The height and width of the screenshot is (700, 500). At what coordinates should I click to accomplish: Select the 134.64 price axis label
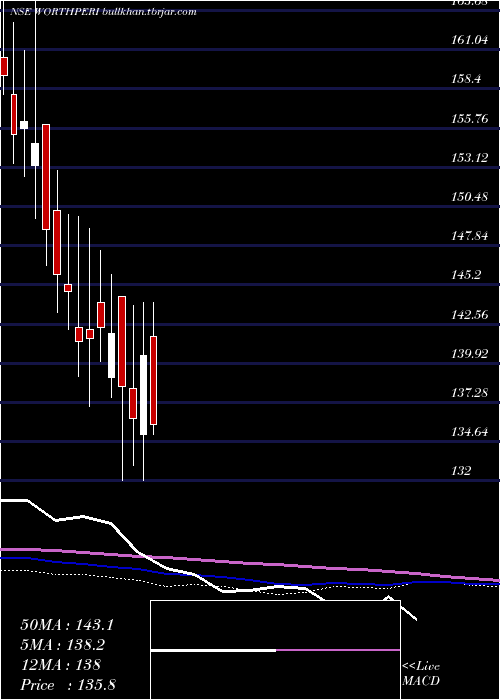470,432
